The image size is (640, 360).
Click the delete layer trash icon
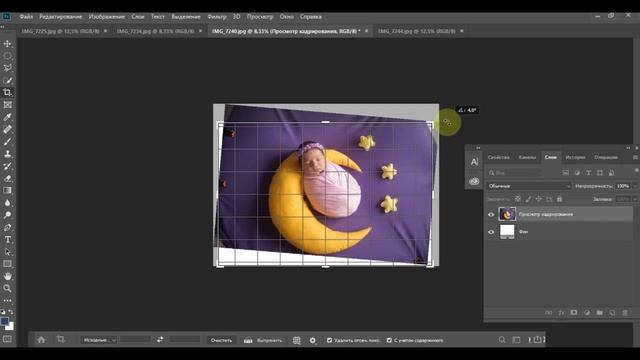click(624, 313)
